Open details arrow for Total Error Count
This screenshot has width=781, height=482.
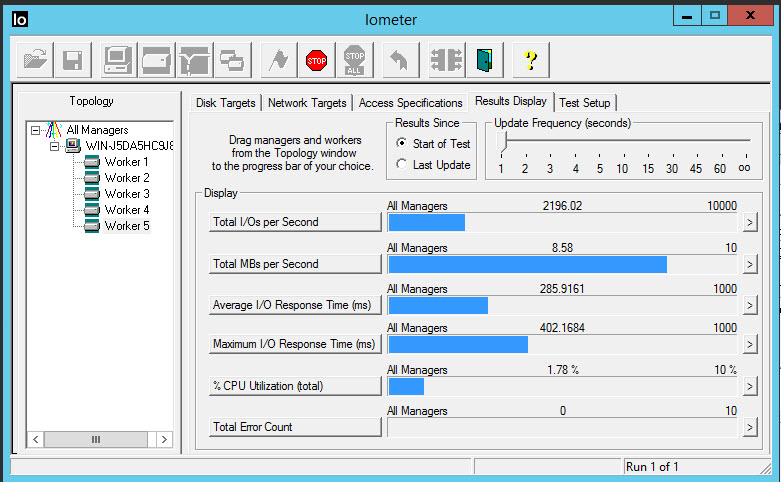tap(750, 427)
